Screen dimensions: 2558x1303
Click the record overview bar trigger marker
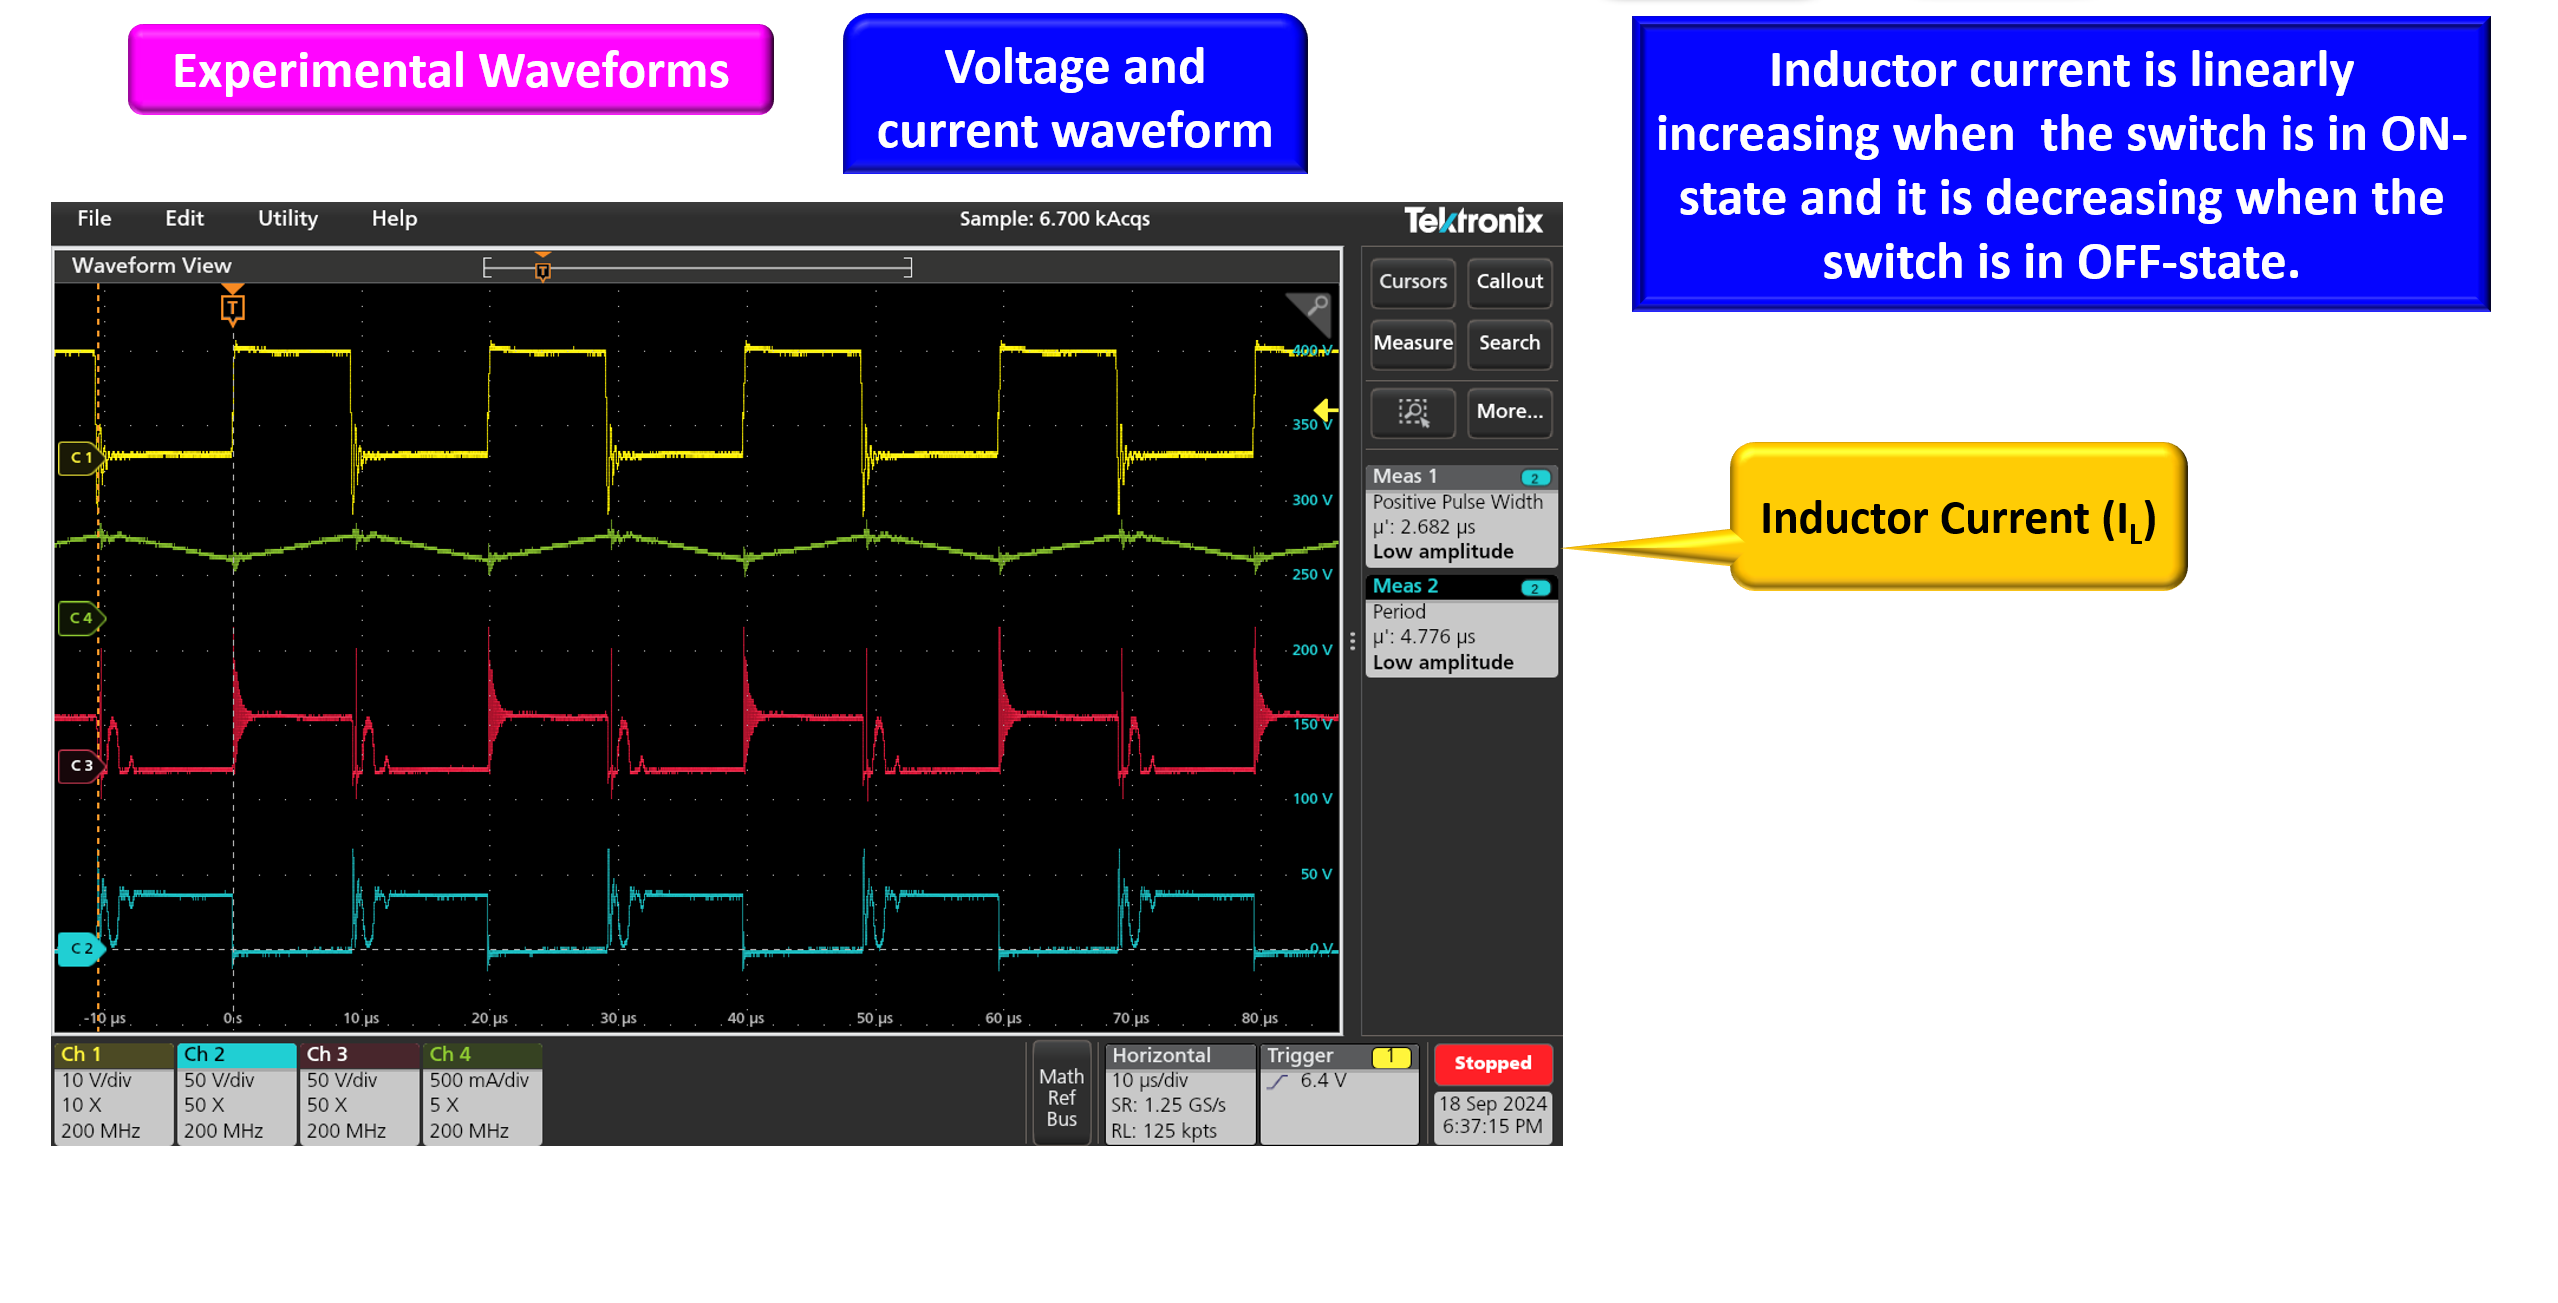pos(542,268)
